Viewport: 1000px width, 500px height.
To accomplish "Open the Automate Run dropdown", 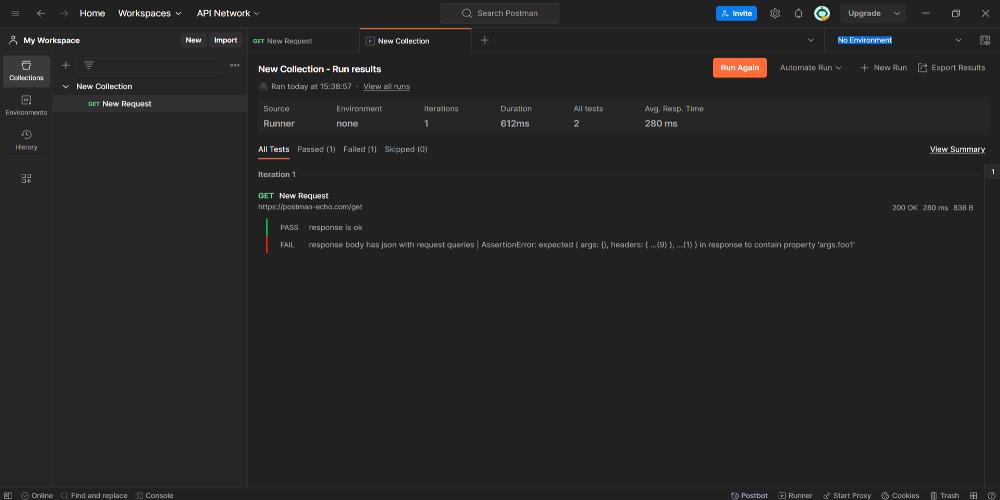I will click(811, 68).
